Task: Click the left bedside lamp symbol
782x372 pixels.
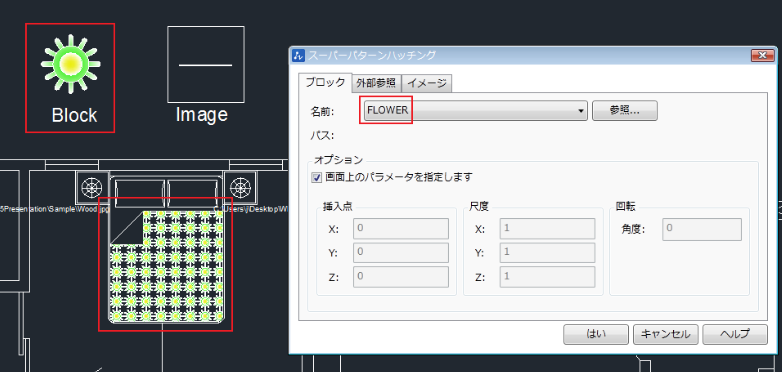Action: pos(92,187)
